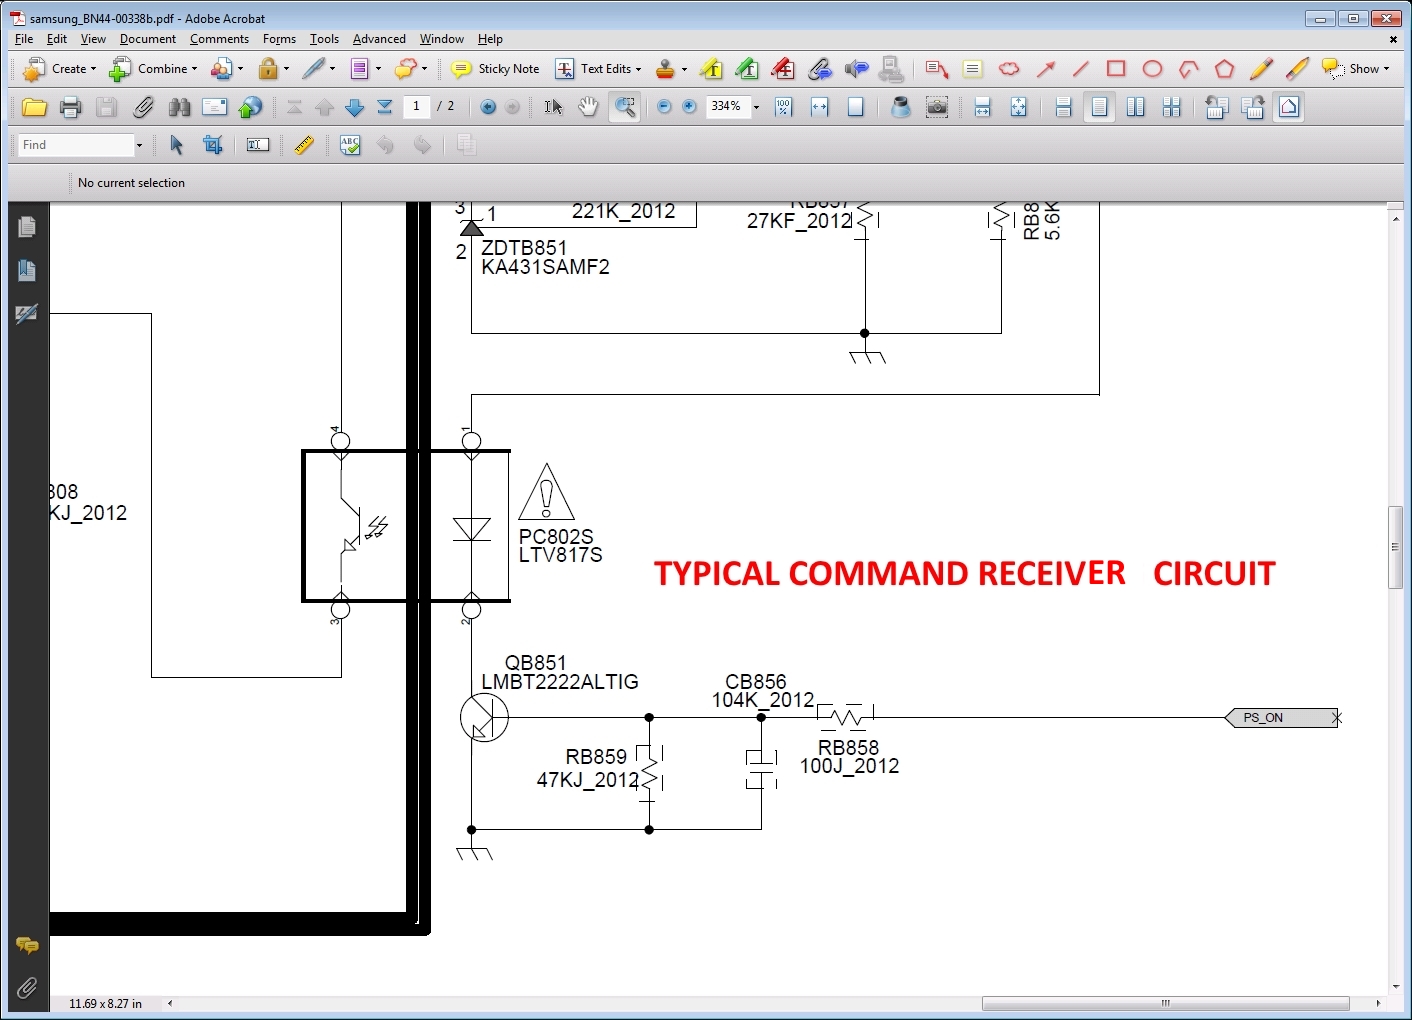Click the Create PDF button
The height and width of the screenshot is (1020, 1412).
[x=59, y=69]
